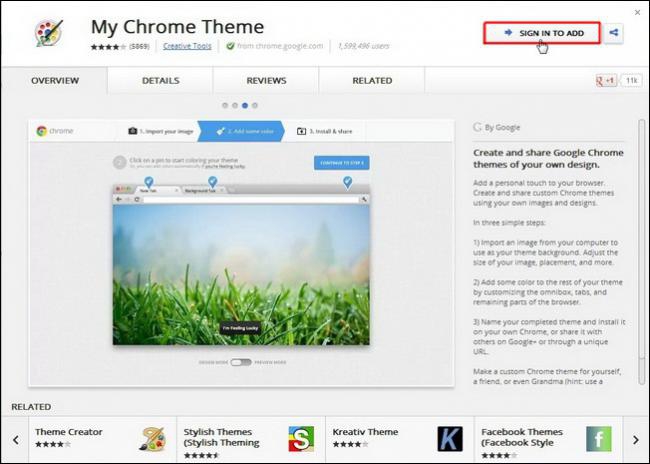Click the 11k +1 count bubble
The image size is (650, 464).
click(631, 80)
